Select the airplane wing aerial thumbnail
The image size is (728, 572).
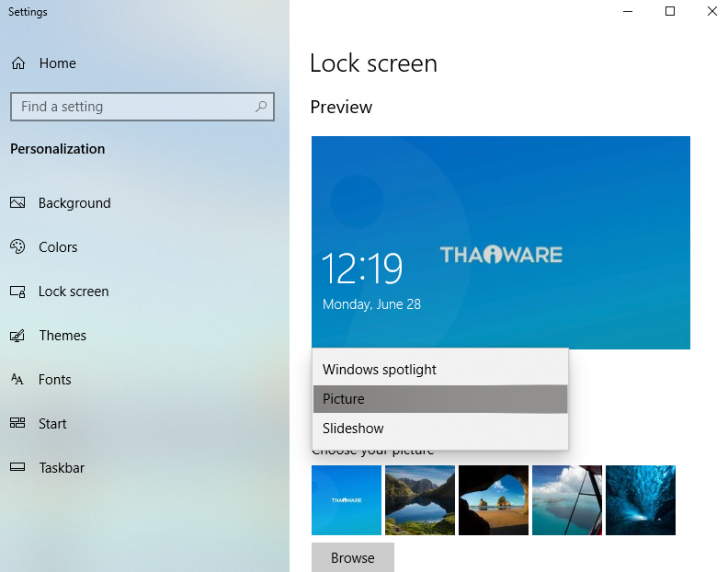pos(567,500)
